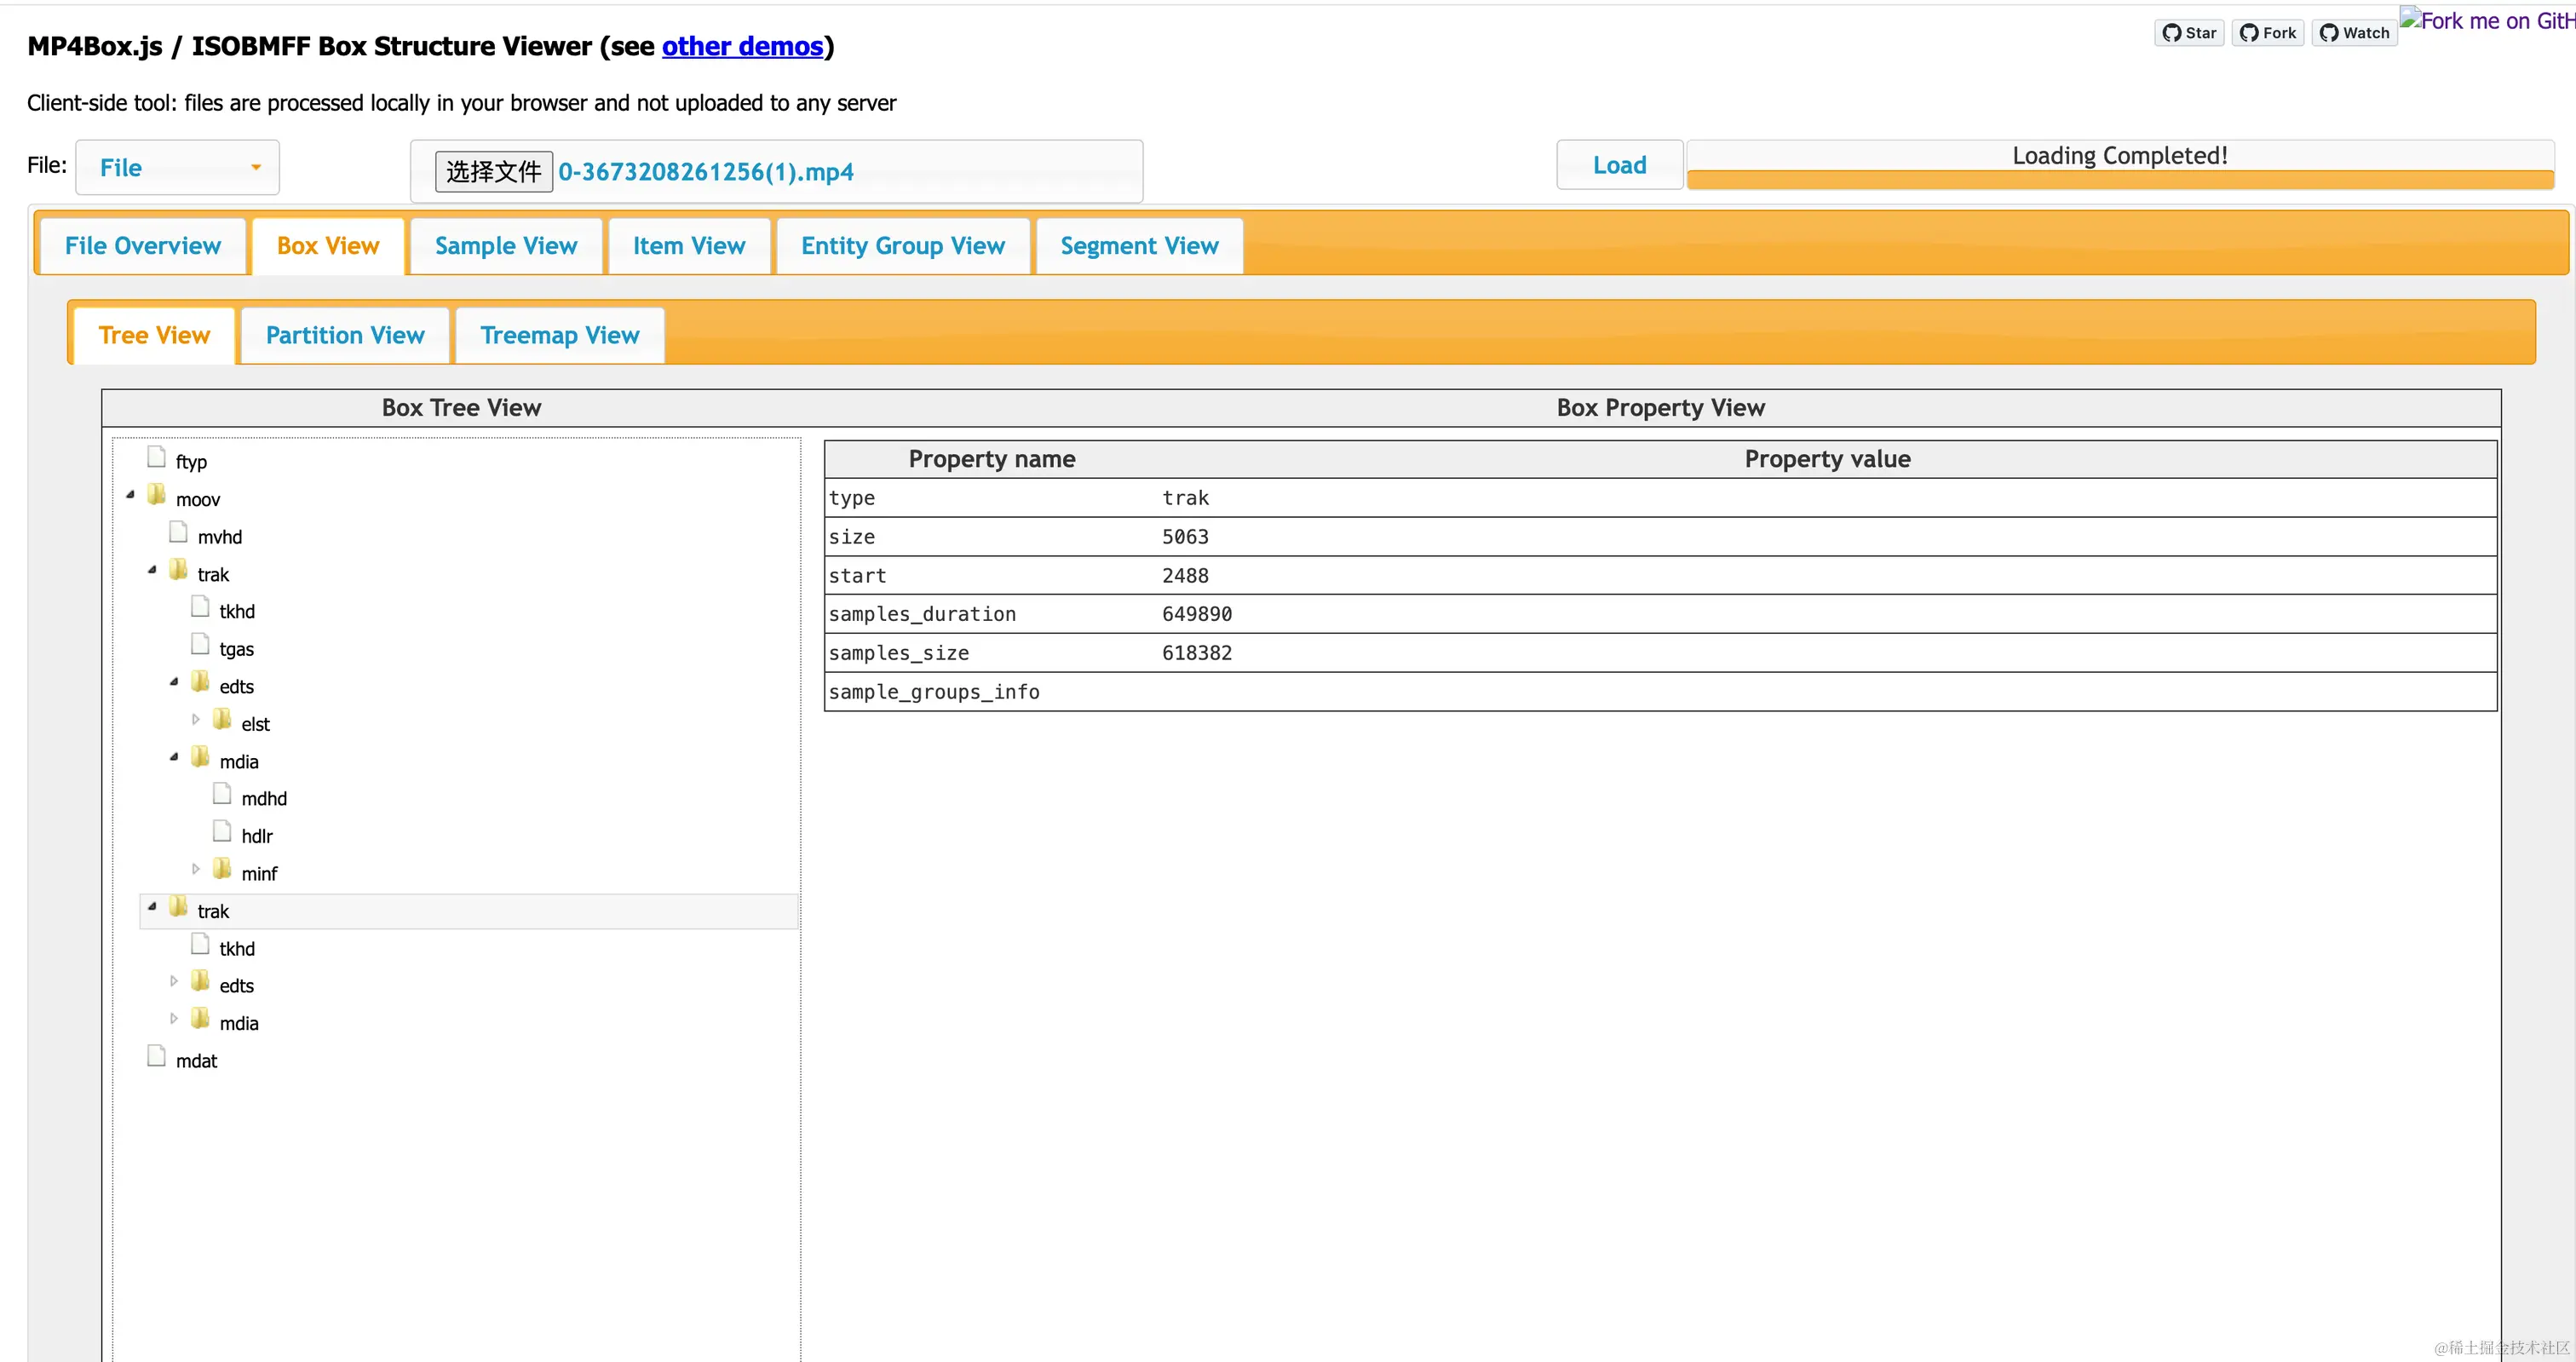Click the GitHub Star button
The height and width of the screenshot is (1362, 2576).
tap(2189, 33)
